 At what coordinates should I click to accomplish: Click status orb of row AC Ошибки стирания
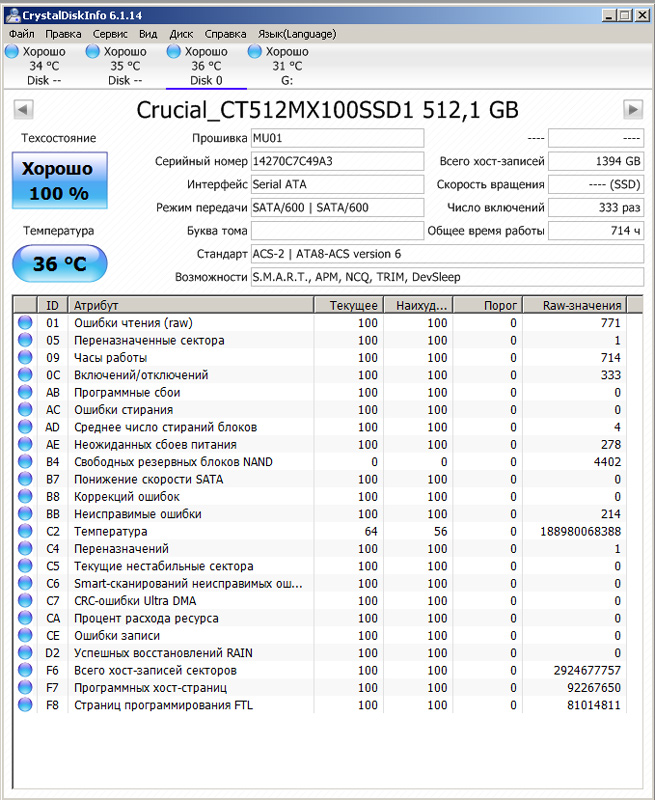[x=25, y=409]
